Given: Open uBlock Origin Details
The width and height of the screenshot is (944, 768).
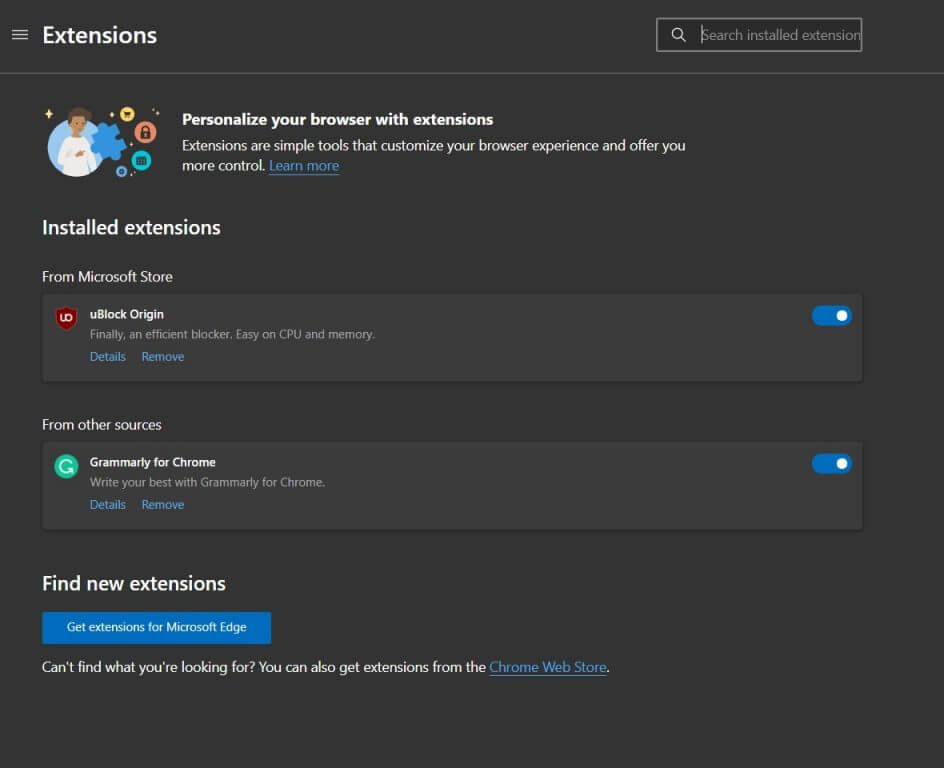Looking at the screenshot, I should [x=108, y=356].
